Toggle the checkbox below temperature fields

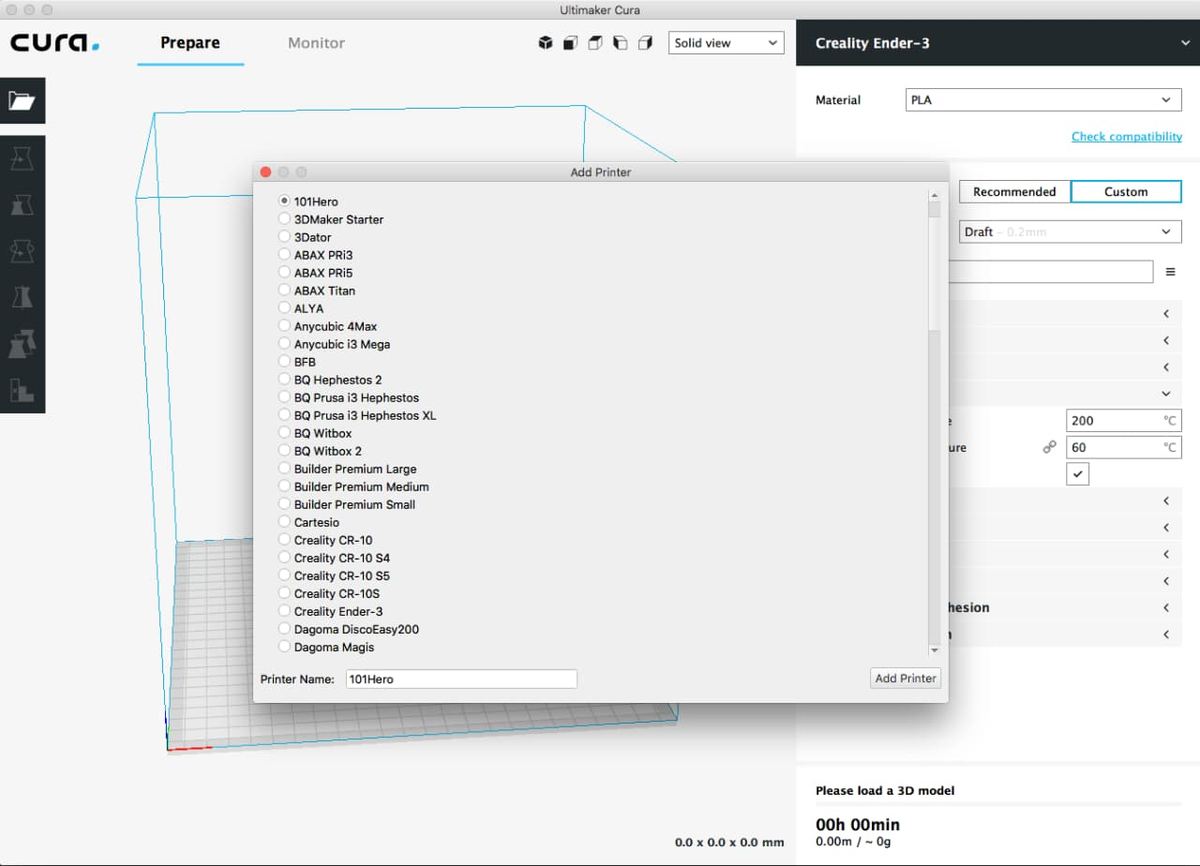point(1078,474)
